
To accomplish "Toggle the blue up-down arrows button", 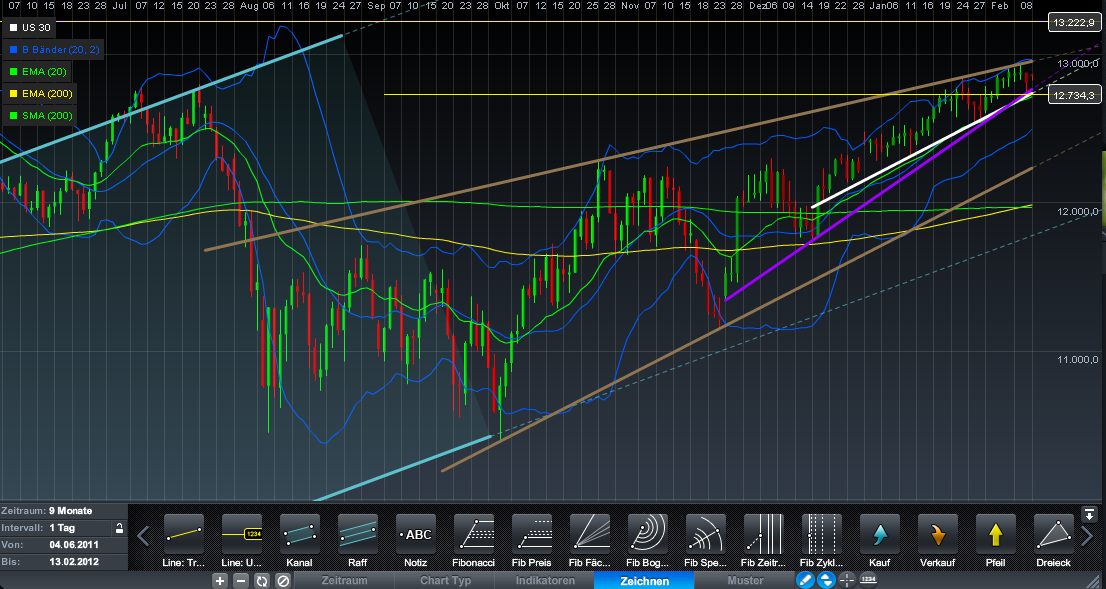I will click(x=826, y=581).
